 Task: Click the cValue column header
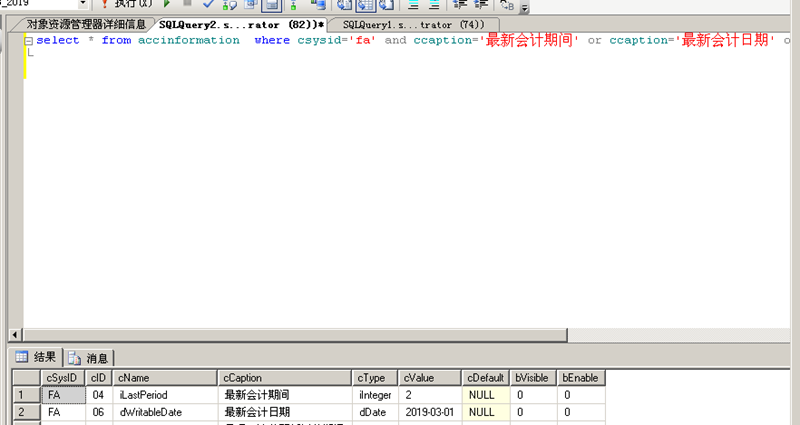pyautogui.click(x=430, y=378)
